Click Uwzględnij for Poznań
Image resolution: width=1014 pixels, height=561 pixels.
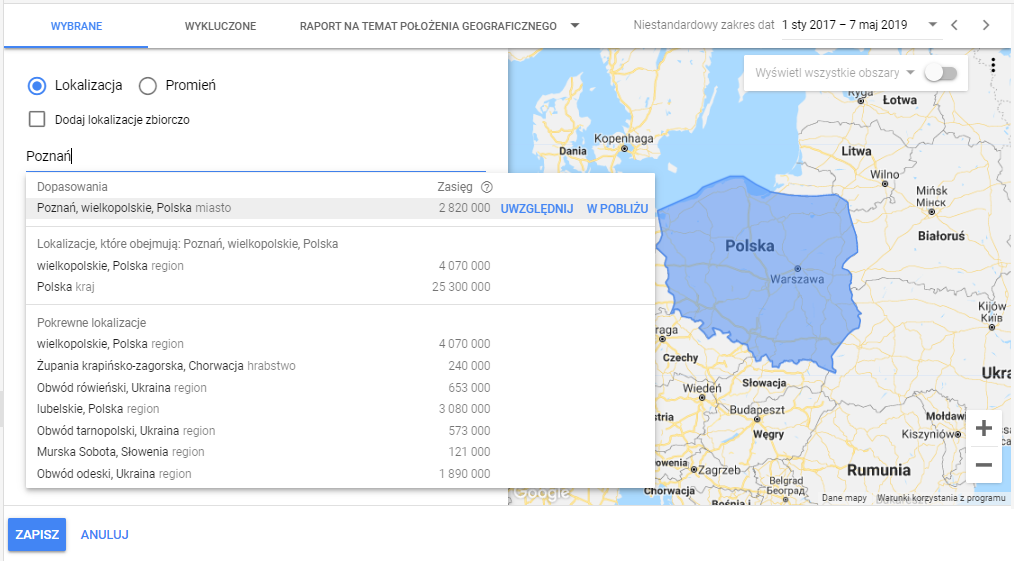pyautogui.click(x=536, y=208)
